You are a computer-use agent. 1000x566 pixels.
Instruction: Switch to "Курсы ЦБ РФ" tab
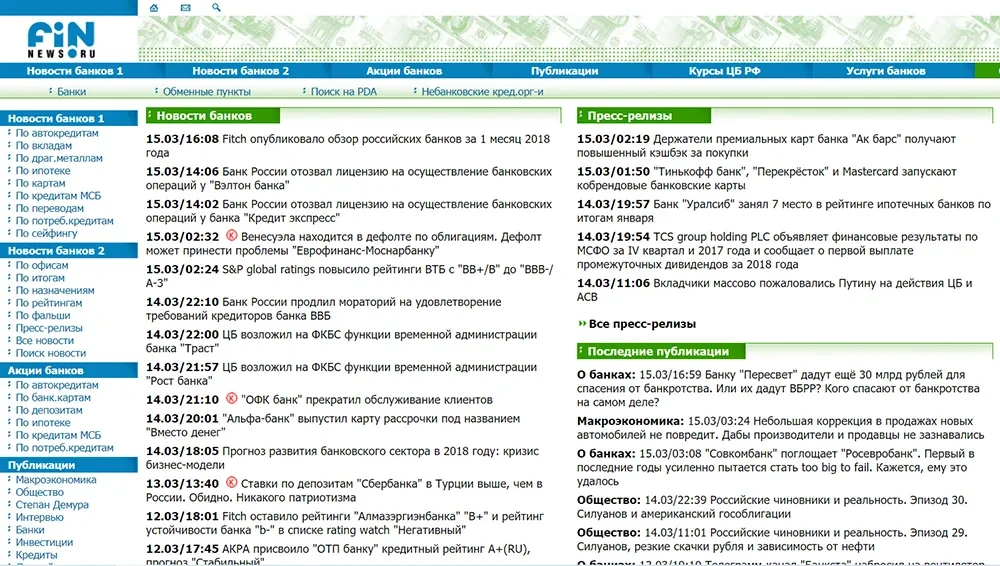pyautogui.click(x=724, y=71)
